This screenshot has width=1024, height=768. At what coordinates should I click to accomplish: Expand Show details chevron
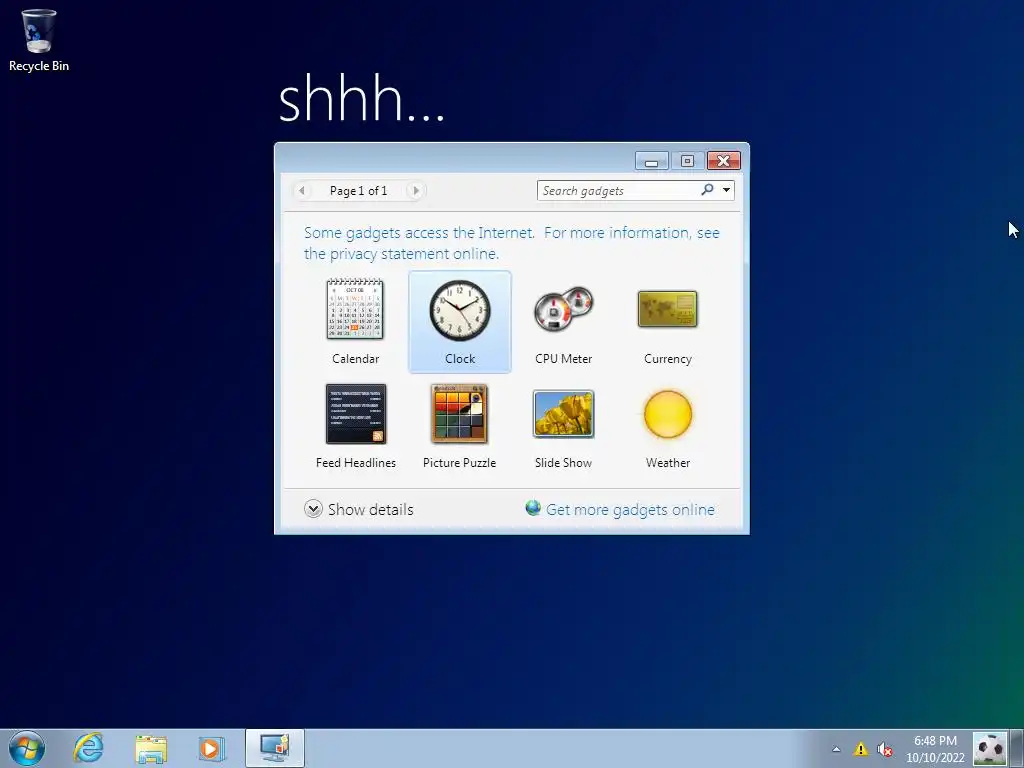[313, 509]
